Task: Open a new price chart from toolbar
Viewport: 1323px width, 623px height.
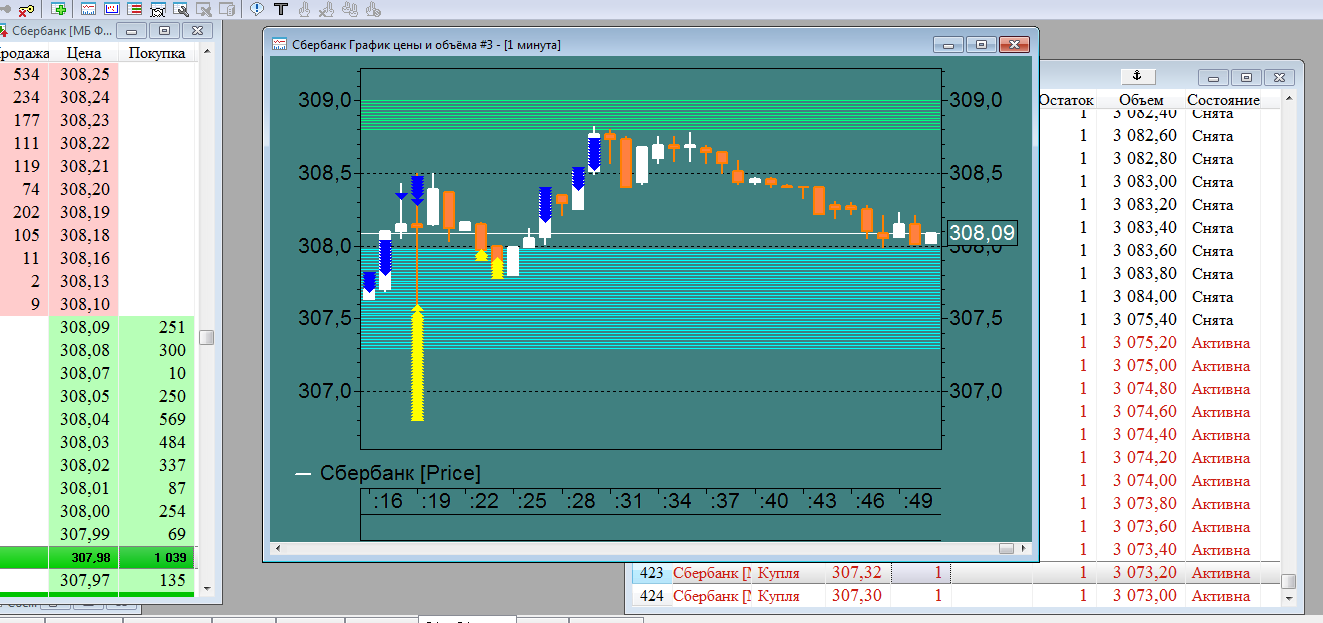Action: coord(88,9)
